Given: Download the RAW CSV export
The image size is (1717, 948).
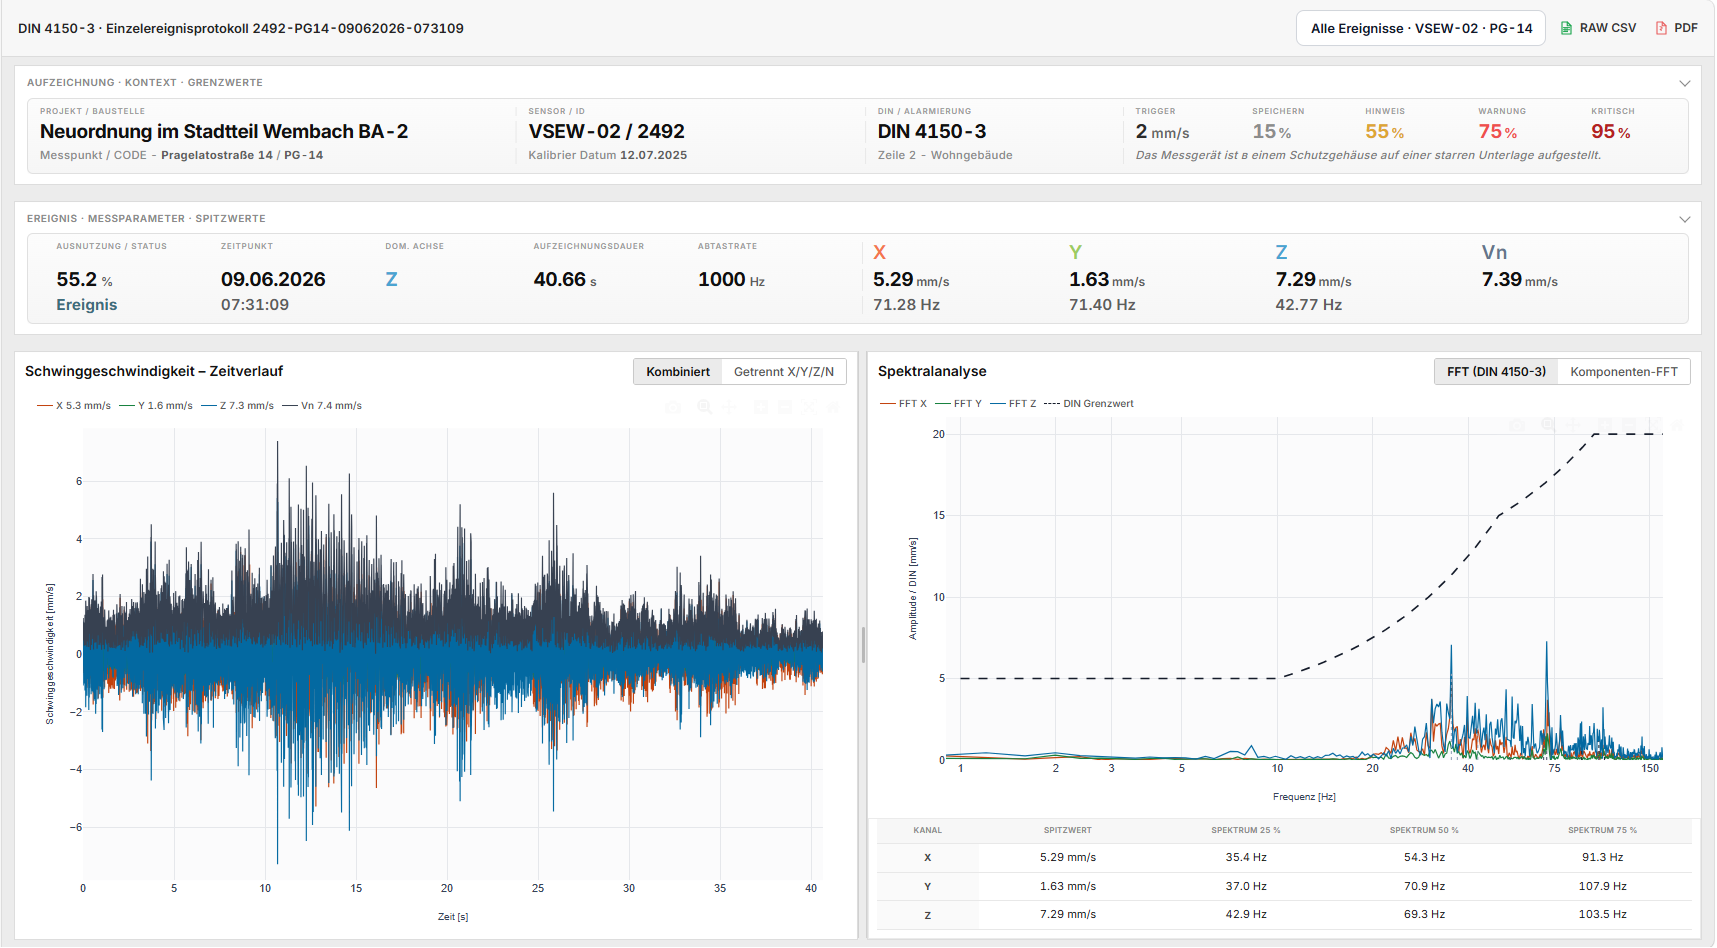Looking at the screenshot, I should (1598, 28).
